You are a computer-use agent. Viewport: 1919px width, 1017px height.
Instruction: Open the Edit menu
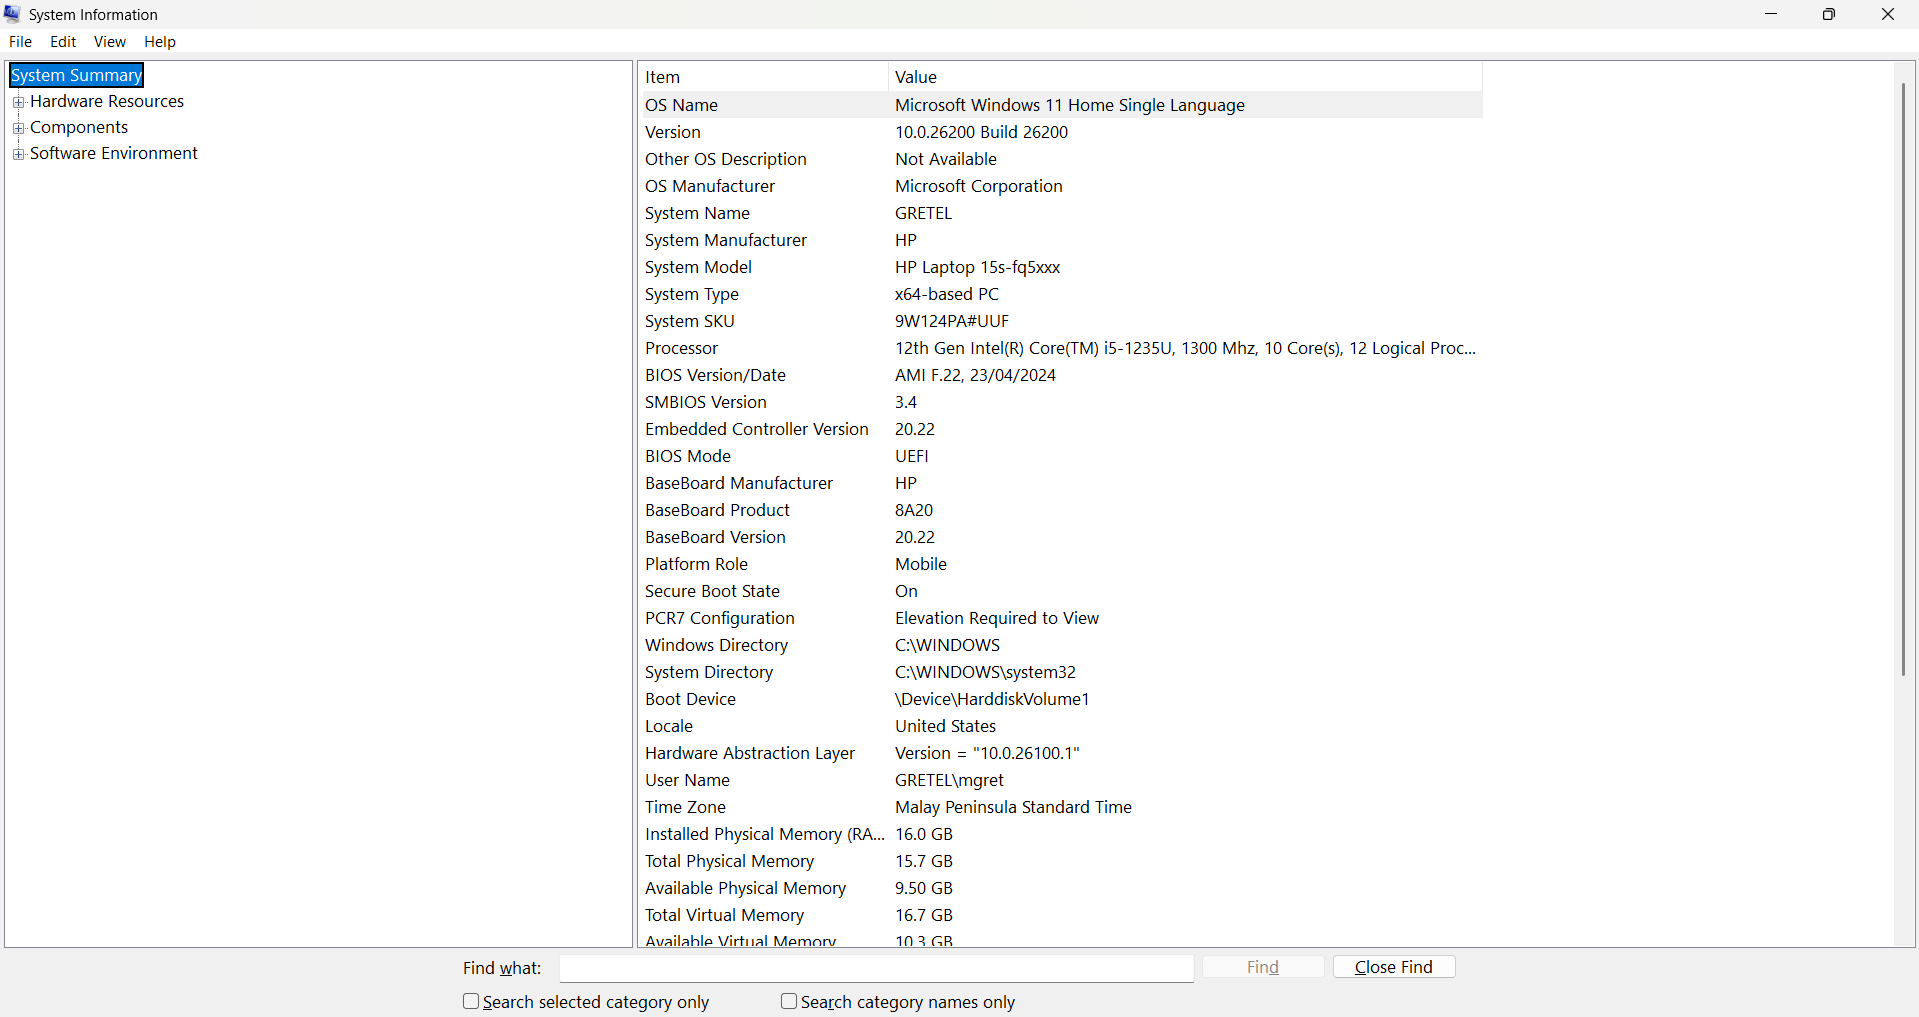click(x=63, y=42)
